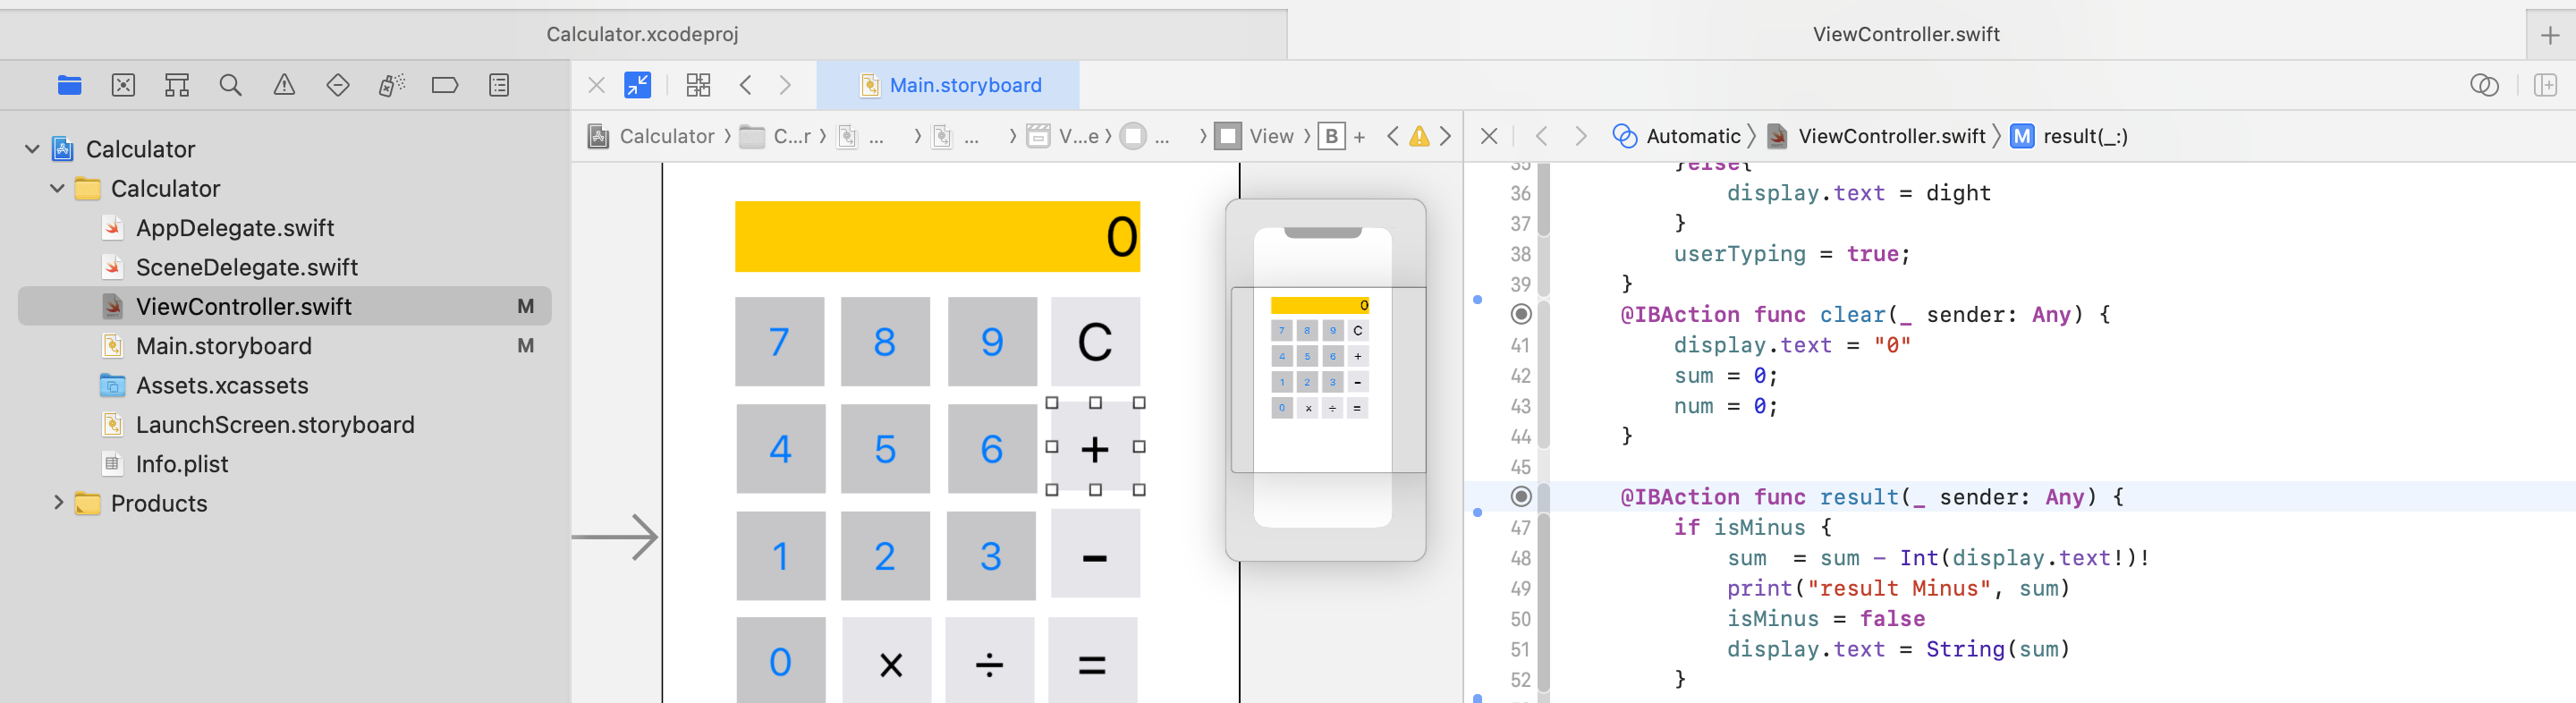Open the Automatic assistant mode menu

point(1677,136)
